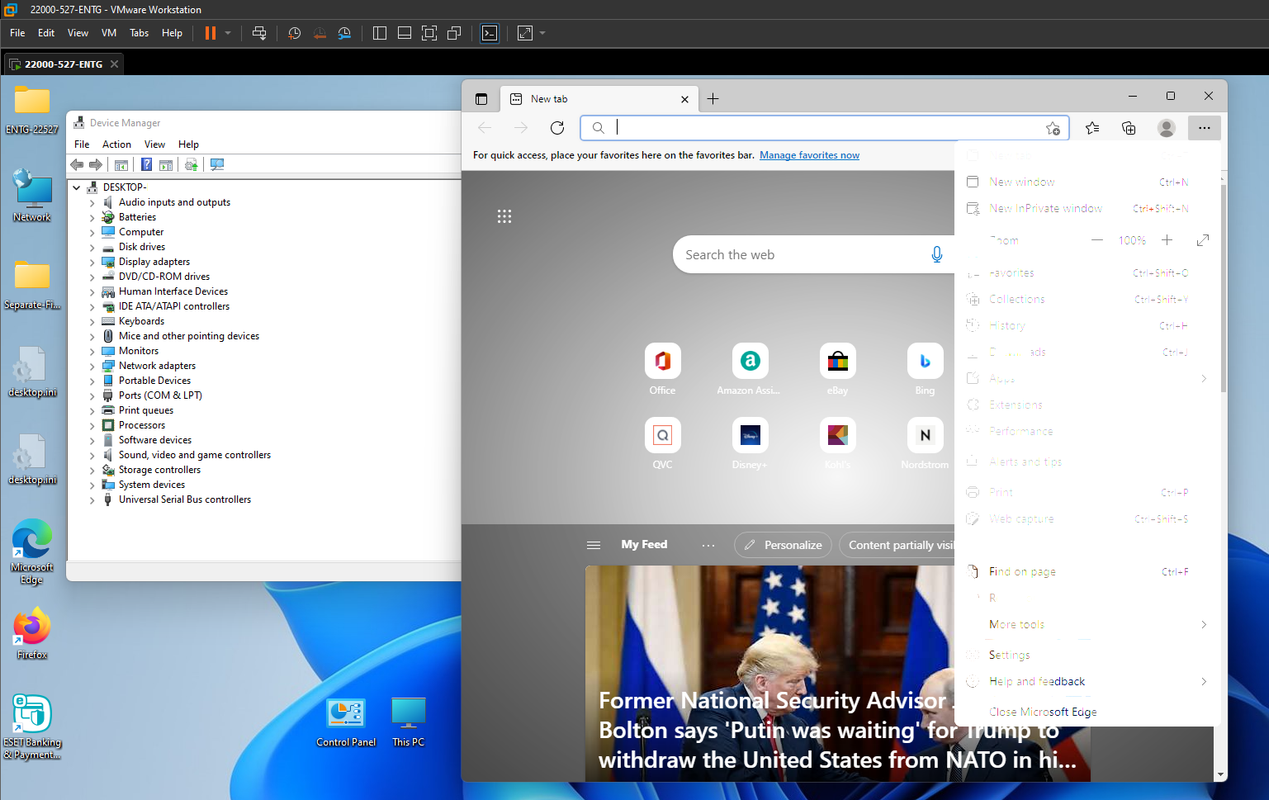Click the update driver icon in Device Manager
This screenshot has height=800, width=1269.
(191, 165)
